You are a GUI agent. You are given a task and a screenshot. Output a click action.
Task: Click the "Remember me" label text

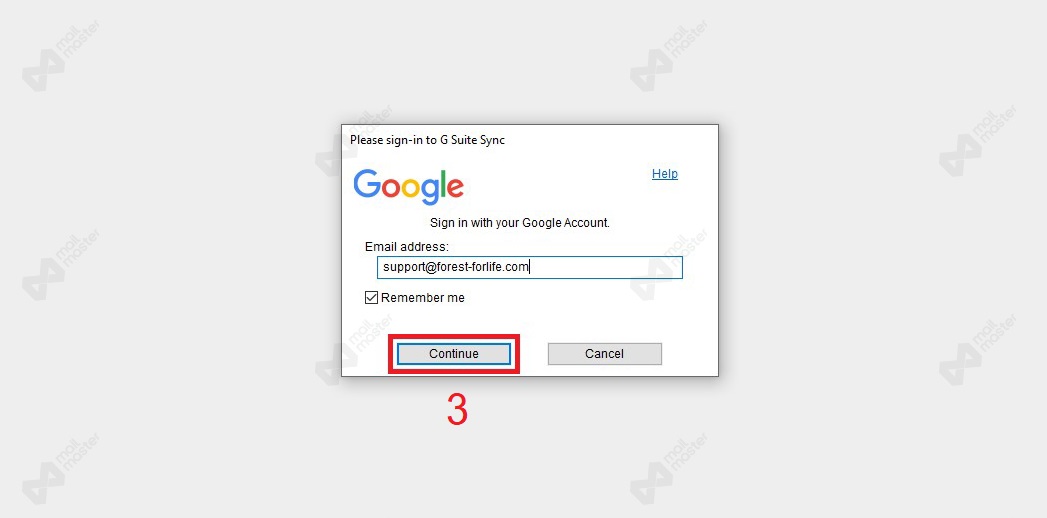423,298
